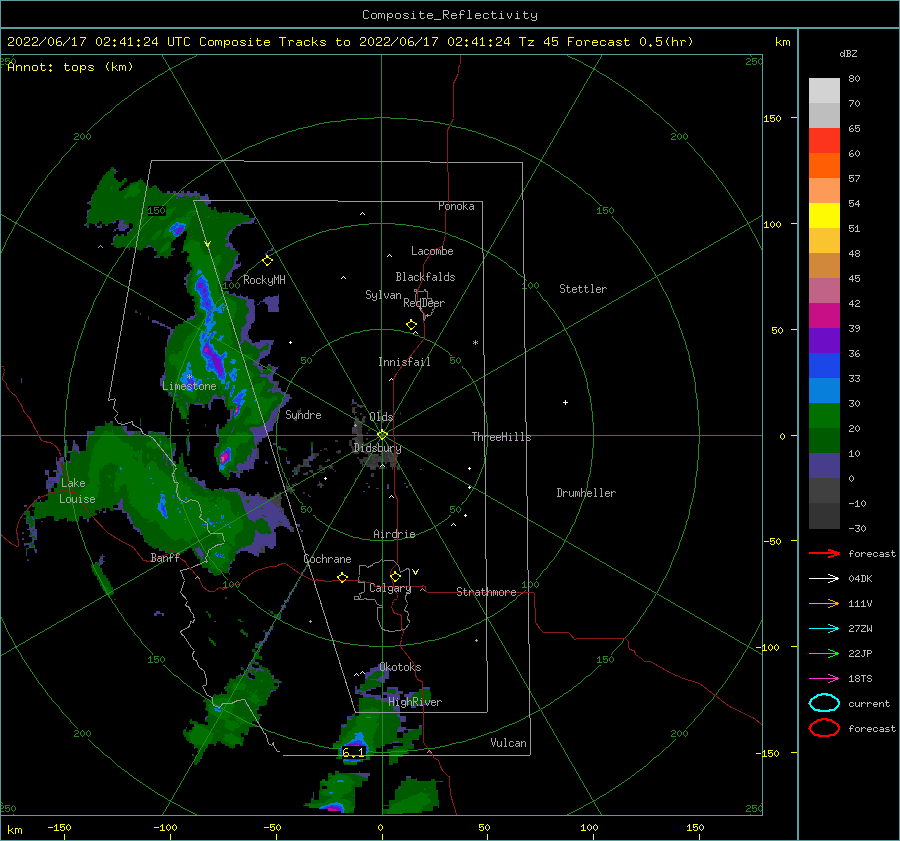Click the Cochrane city label
The width and height of the screenshot is (900, 841).
[x=327, y=559]
